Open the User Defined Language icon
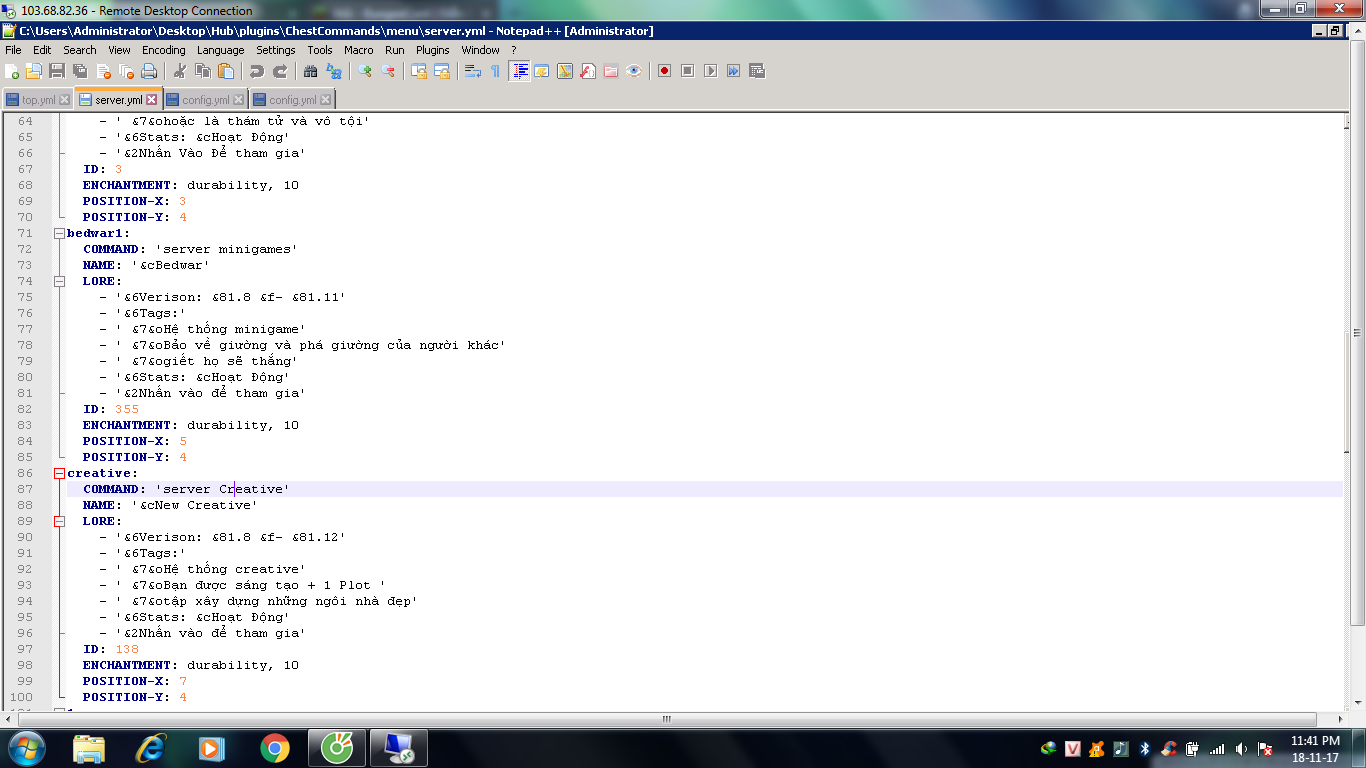Screen dimensions: 1366x768 pos(542,71)
